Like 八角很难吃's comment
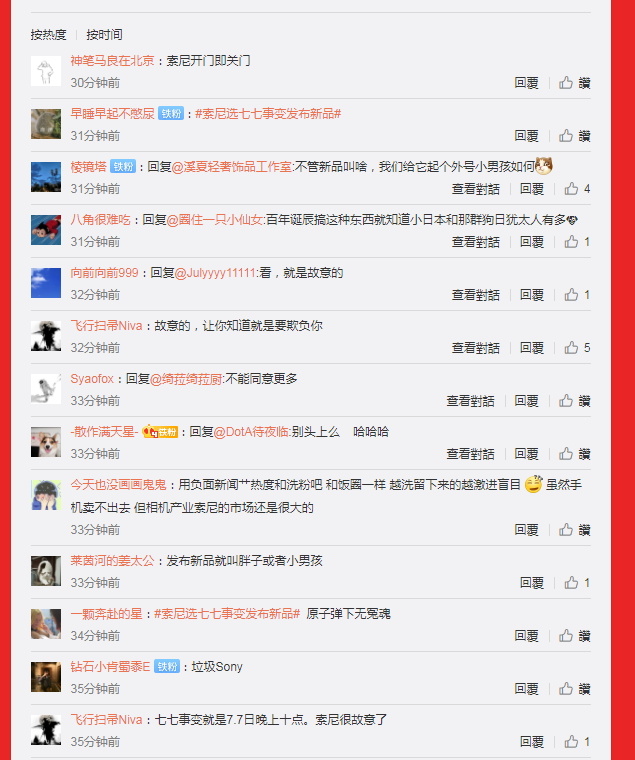The width and height of the screenshot is (635, 760). [577, 241]
